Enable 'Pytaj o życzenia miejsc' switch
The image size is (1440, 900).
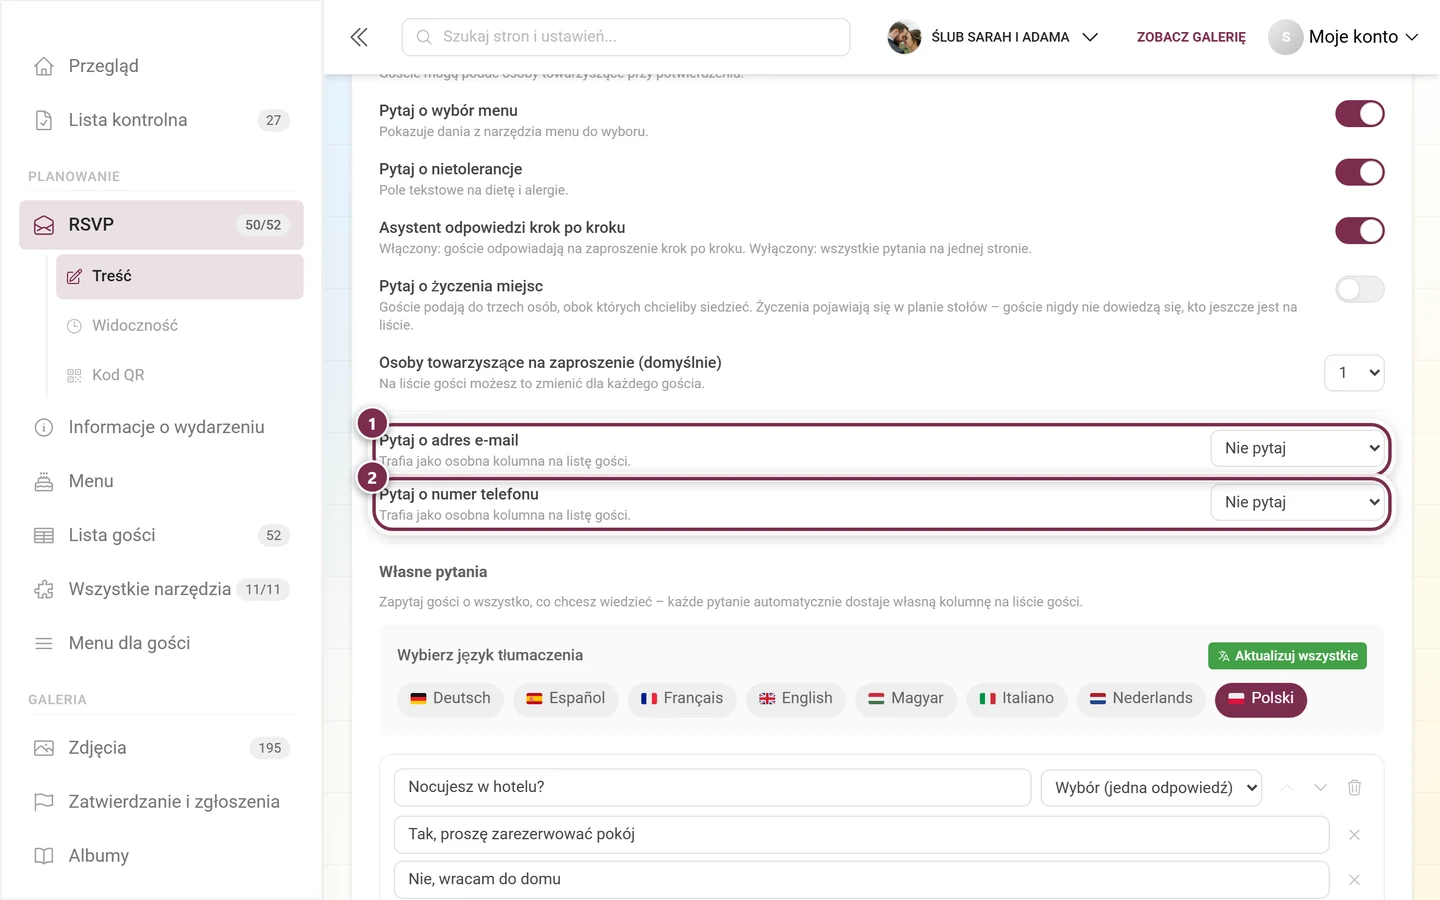(1360, 289)
